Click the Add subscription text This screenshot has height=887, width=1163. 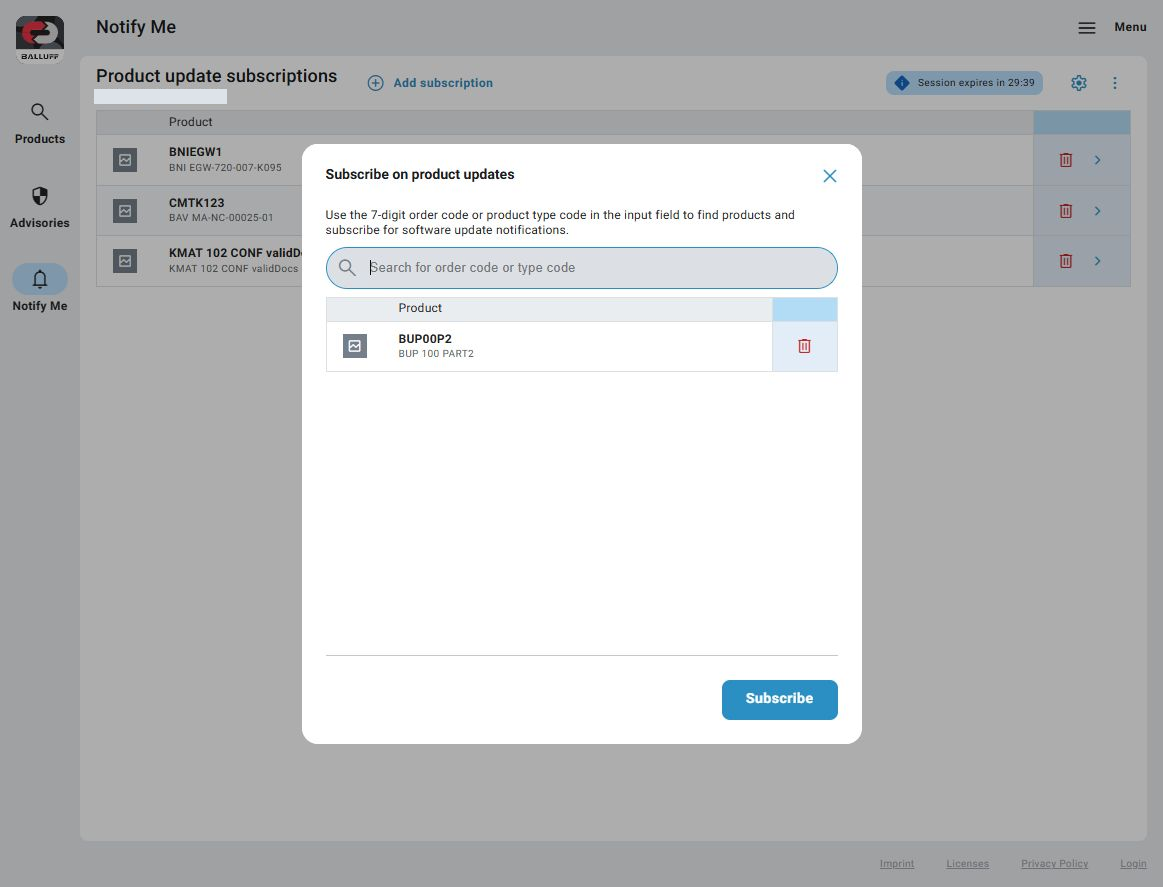(x=443, y=83)
